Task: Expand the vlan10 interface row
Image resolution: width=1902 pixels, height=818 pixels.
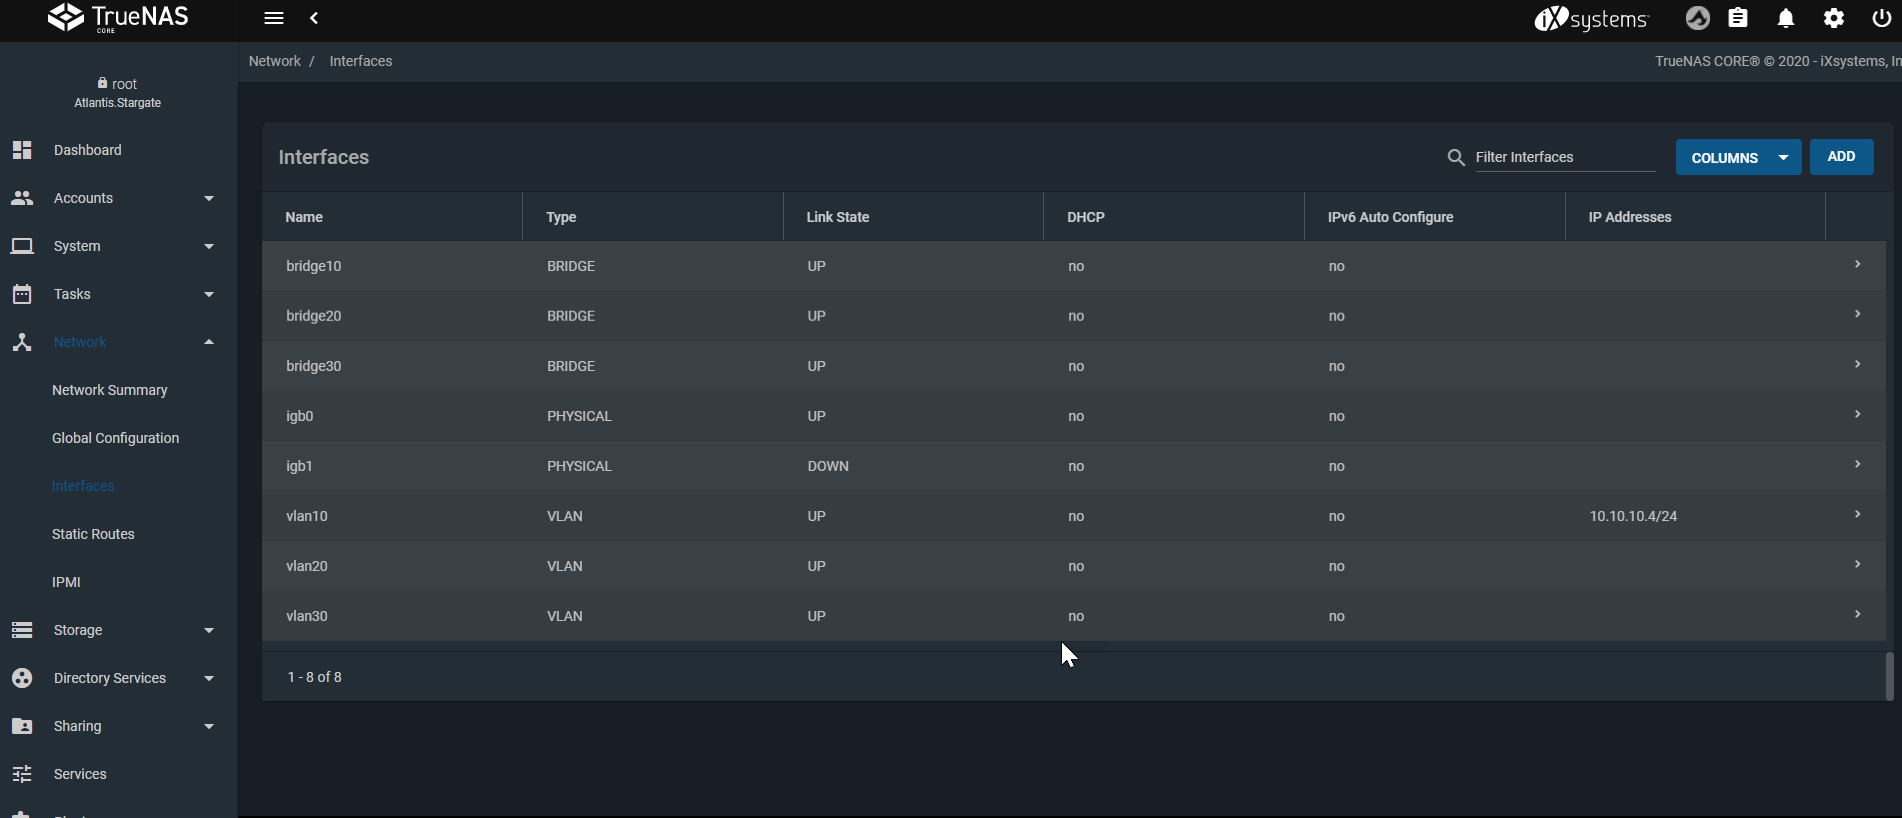Action: [x=1857, y=515]
